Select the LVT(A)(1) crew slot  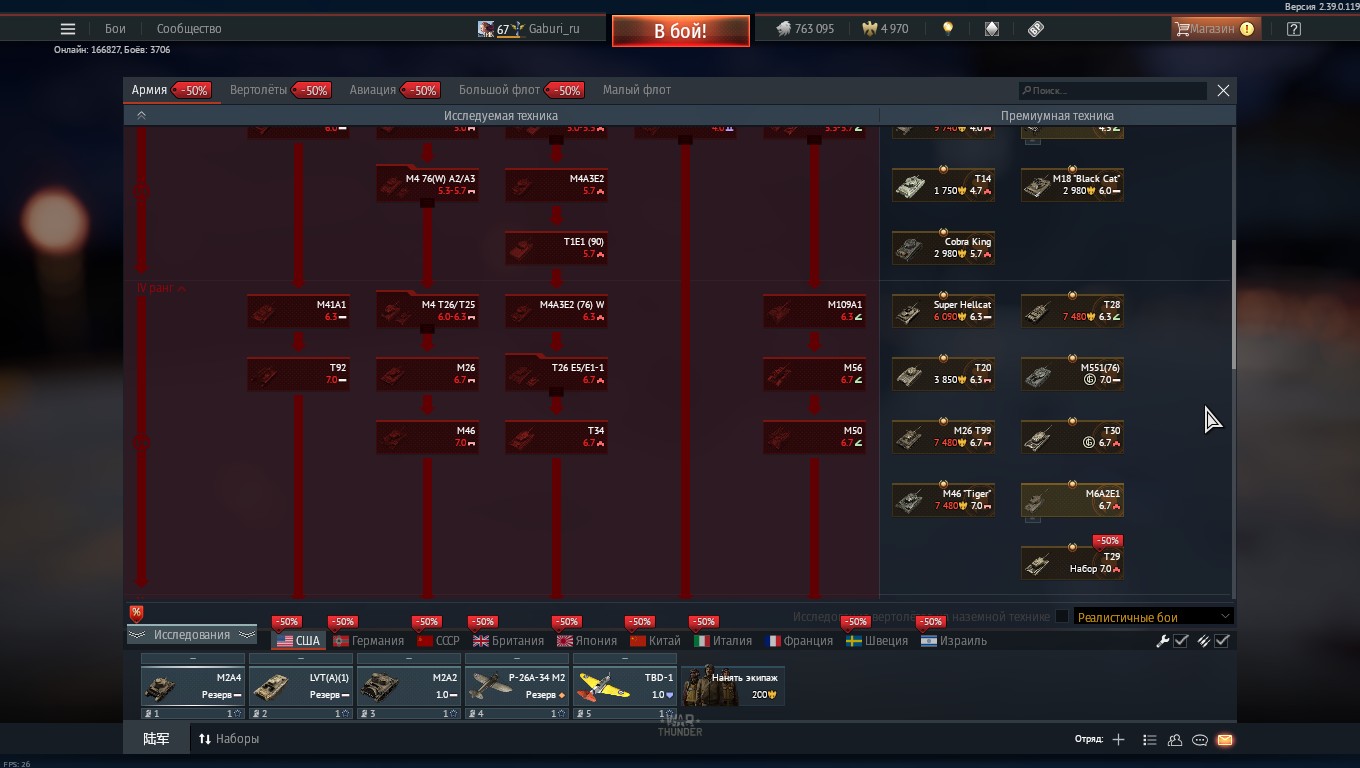301,686
